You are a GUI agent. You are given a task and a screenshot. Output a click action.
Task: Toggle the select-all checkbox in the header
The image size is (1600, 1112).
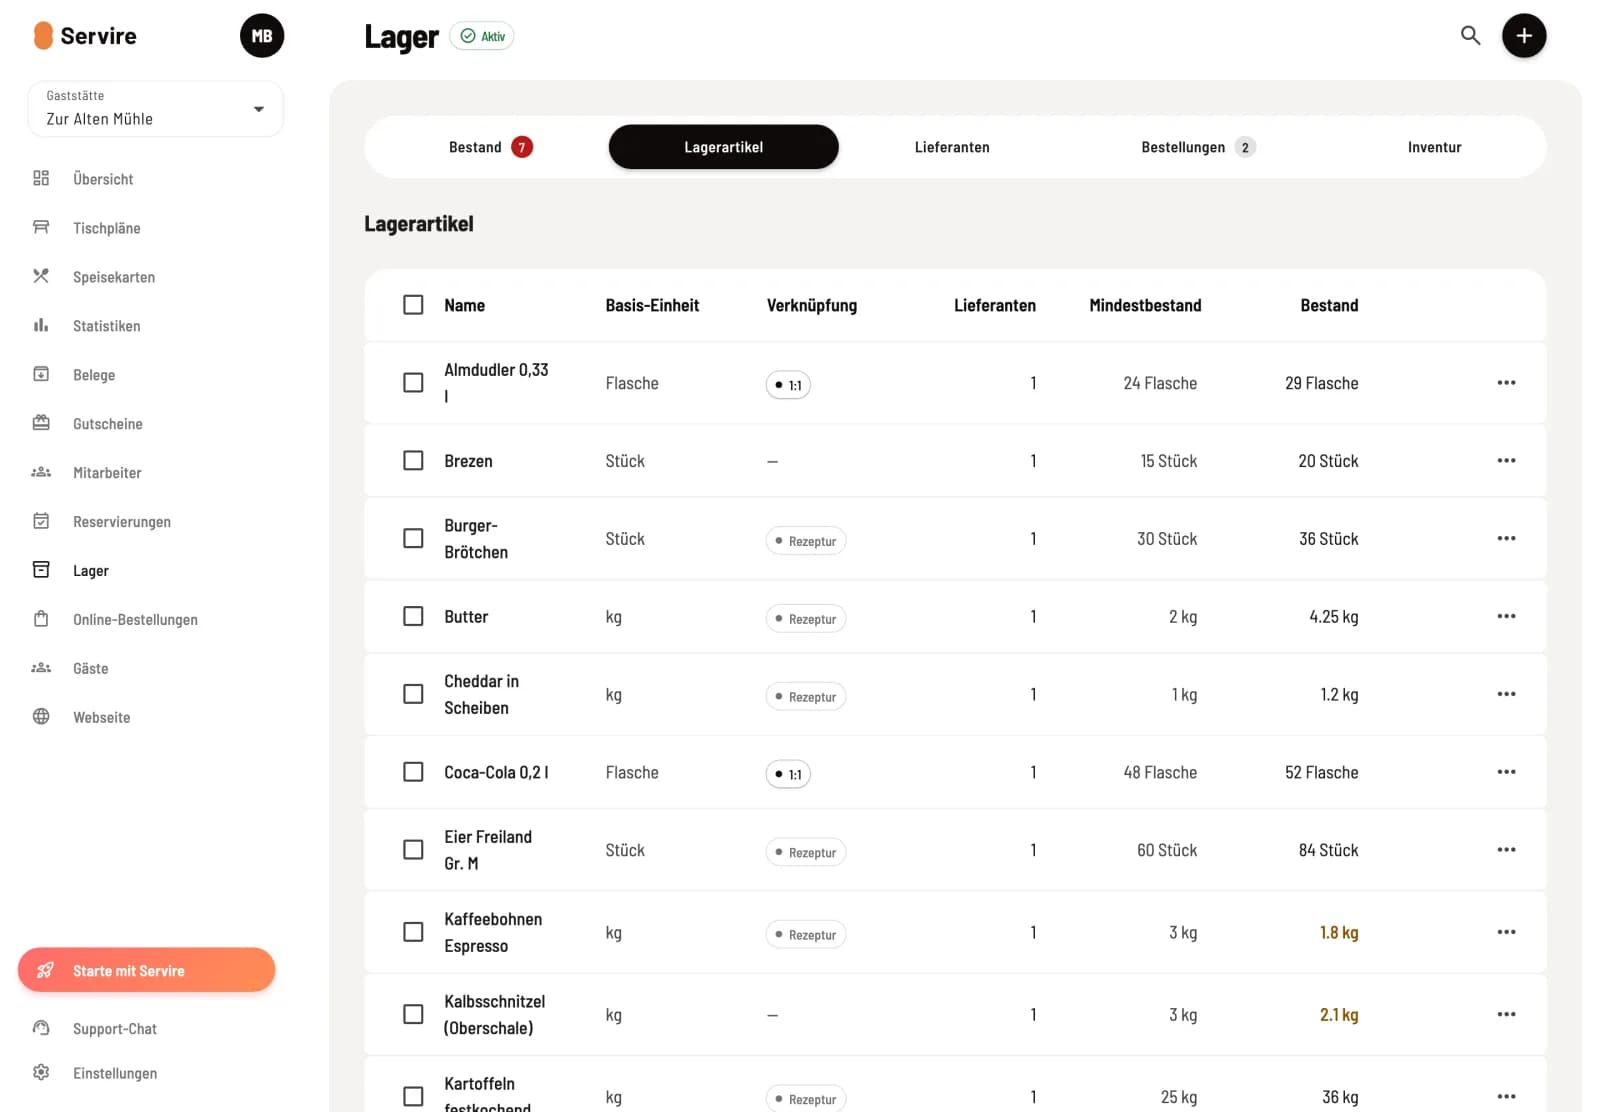[x=413, y=304]
